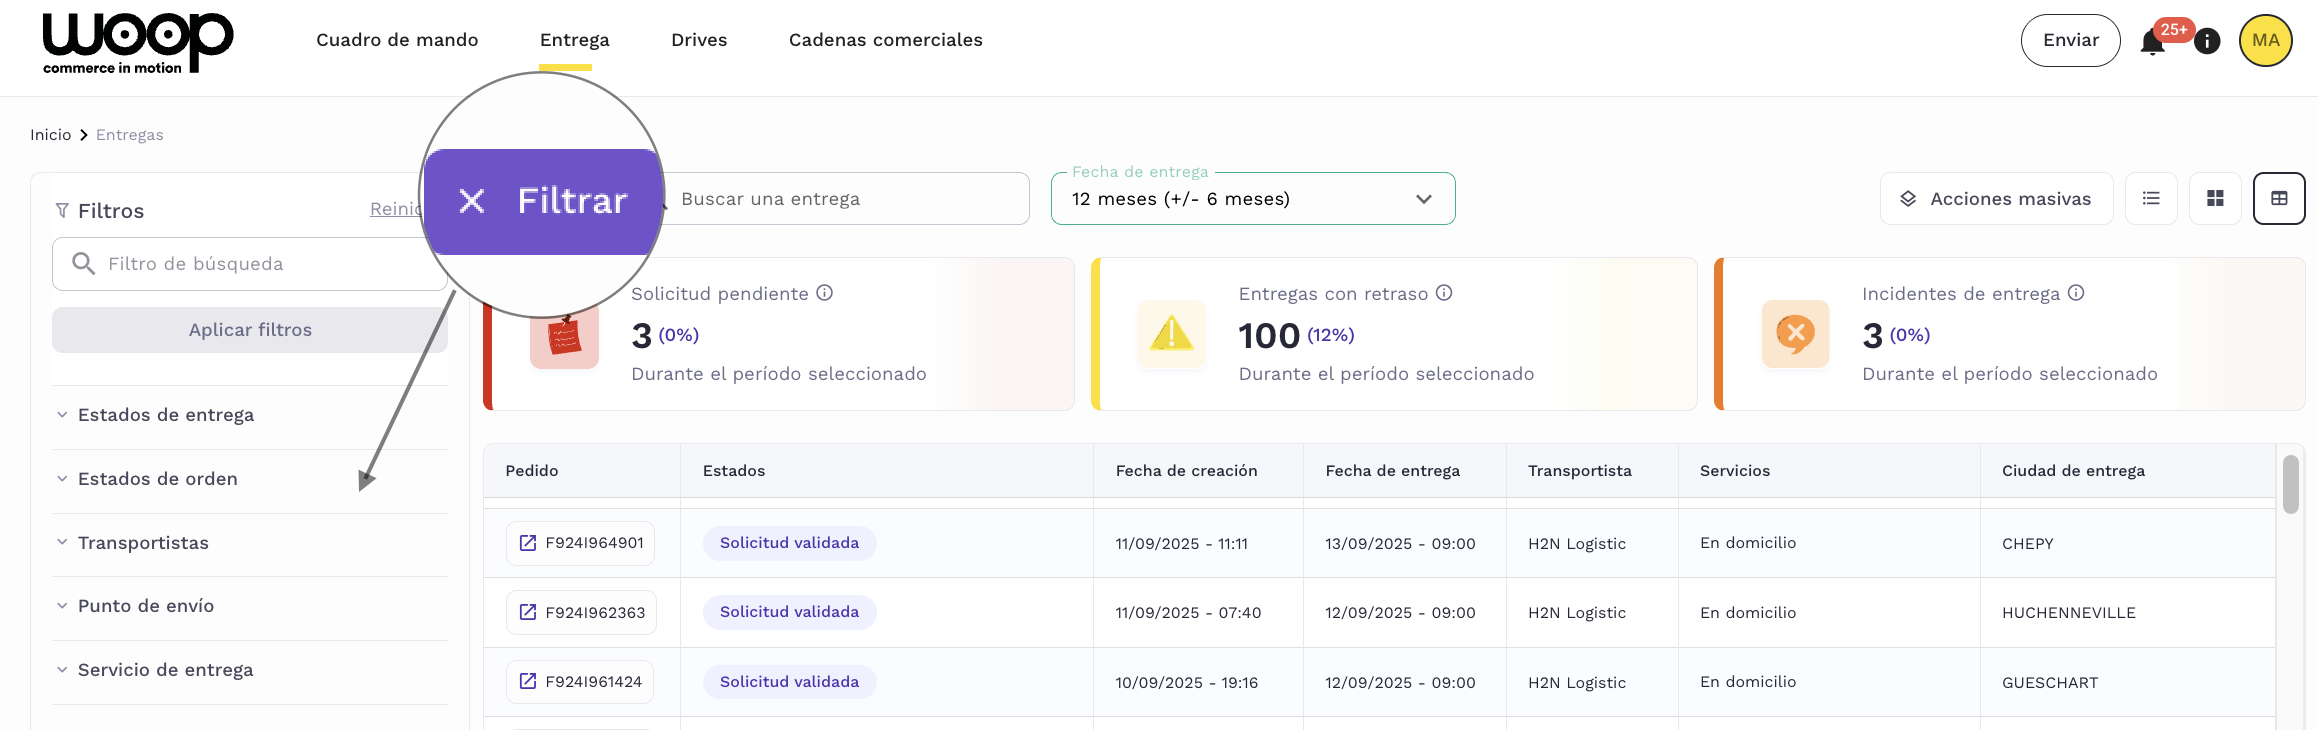Open order F9241964901 external link icon

point(528,543)
